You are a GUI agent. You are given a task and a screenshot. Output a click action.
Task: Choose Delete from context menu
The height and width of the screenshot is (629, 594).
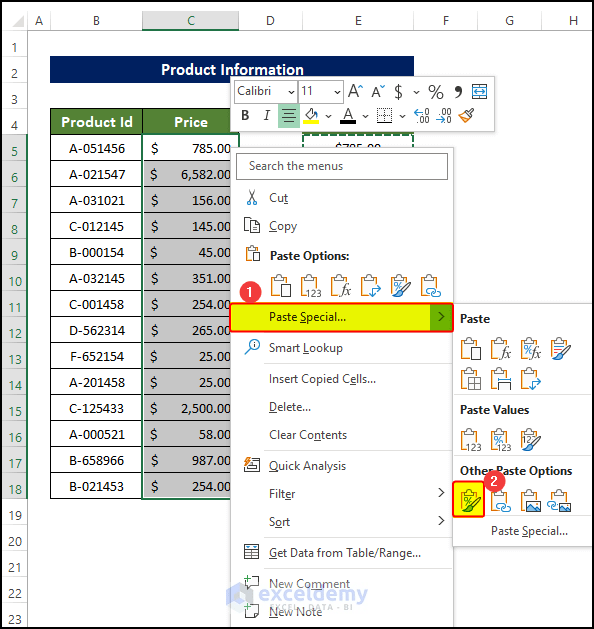(x=342, y=407)
